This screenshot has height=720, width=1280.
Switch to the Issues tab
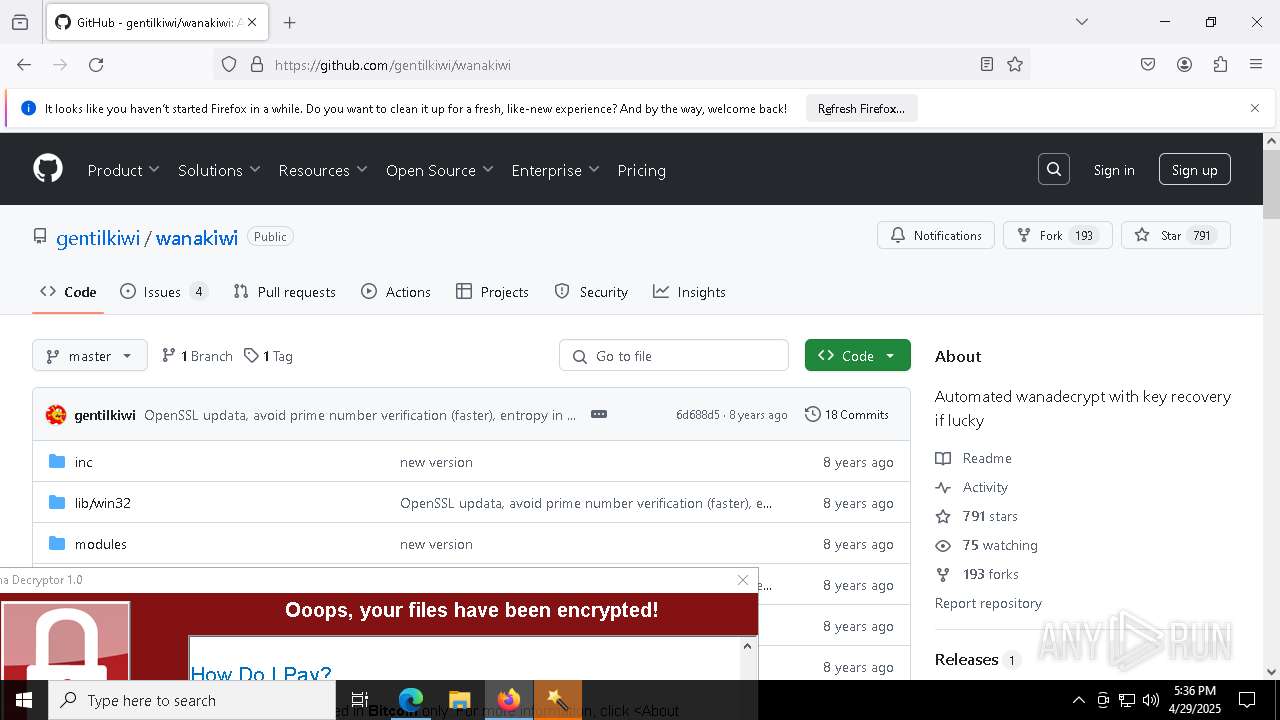point(164,292)
